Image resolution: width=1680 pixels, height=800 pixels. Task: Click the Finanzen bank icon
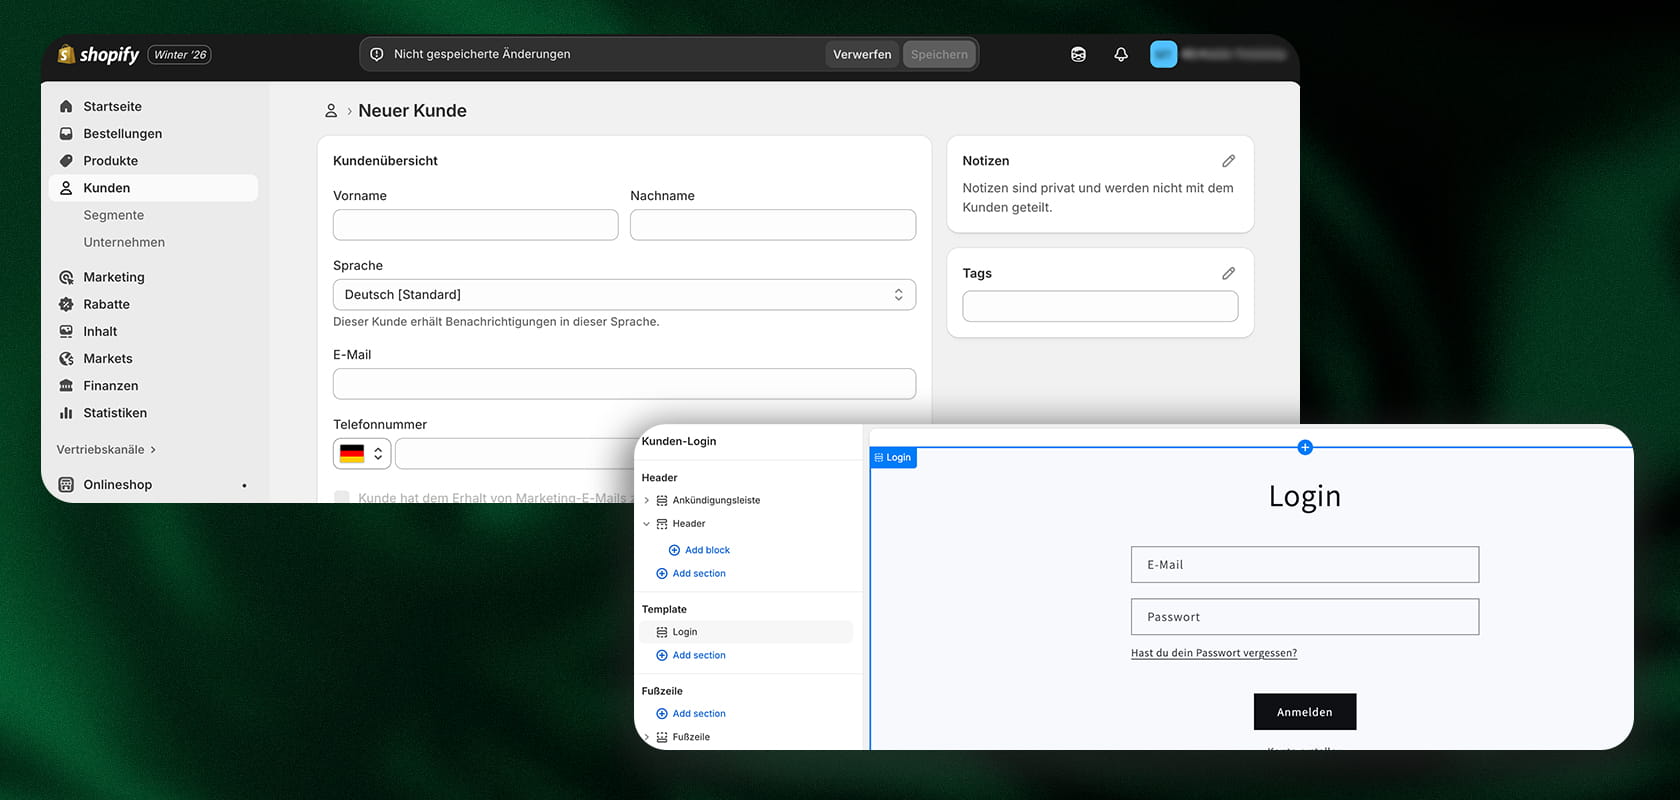click(x=66, y=385)
